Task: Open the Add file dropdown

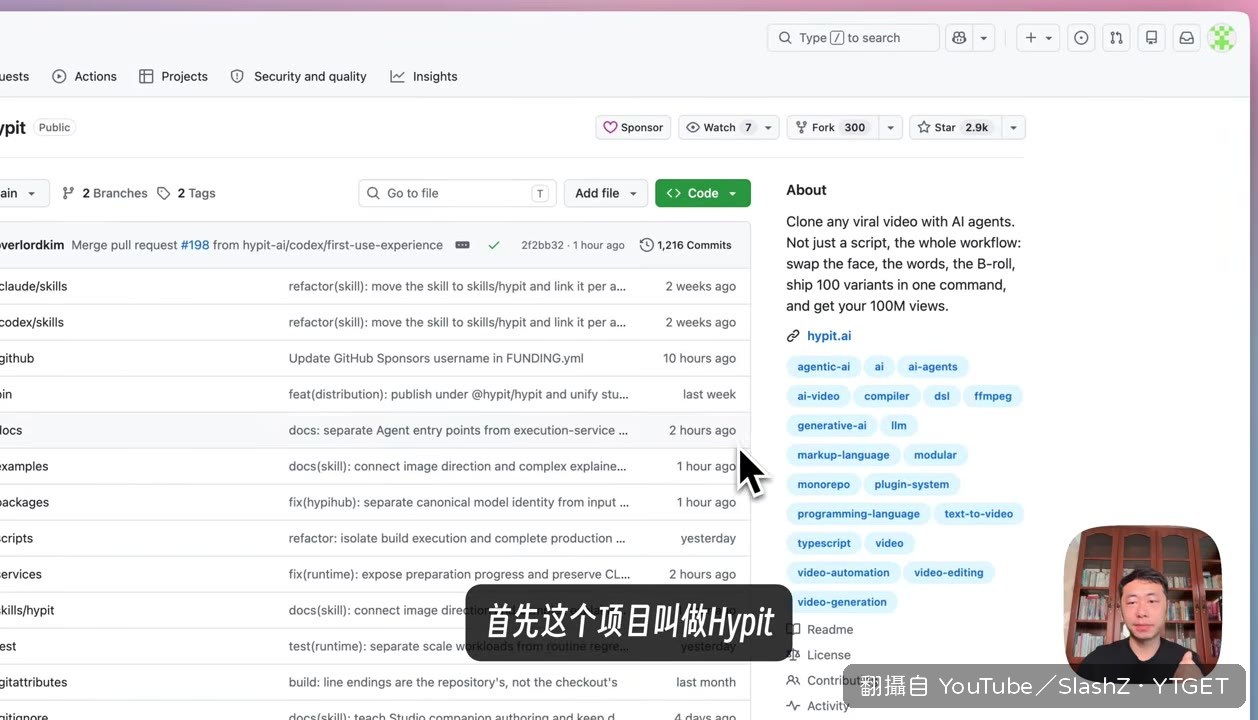Action: pyautogui.click(x=606, y=193)
